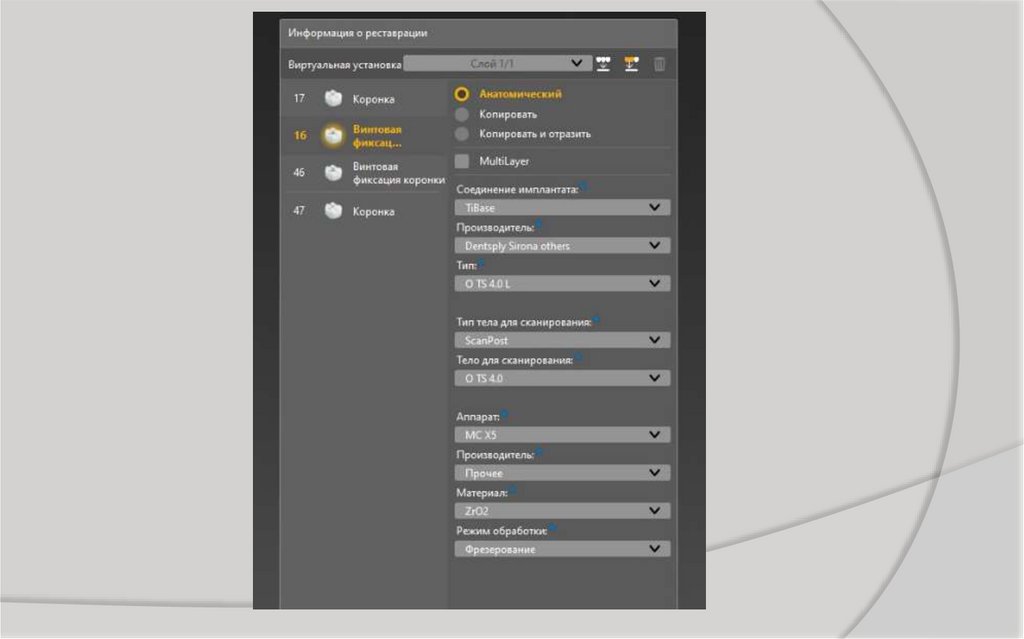Click the tooth icon of row 46
The image size is (1024, 639).
point(333,173)
